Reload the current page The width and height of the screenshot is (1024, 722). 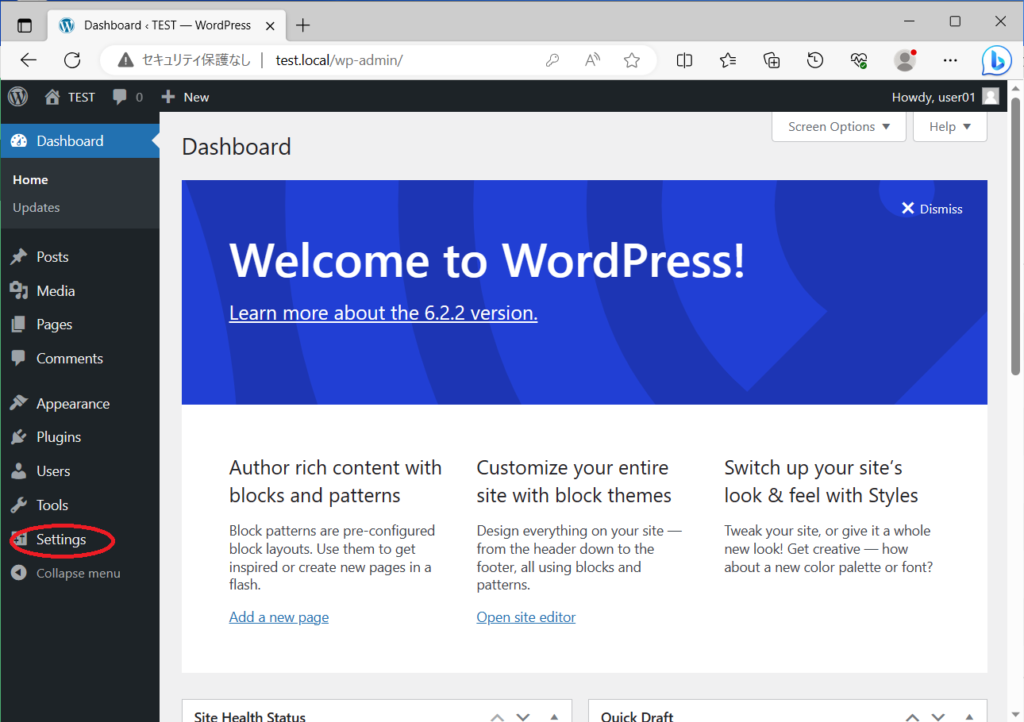pos(72,60)
